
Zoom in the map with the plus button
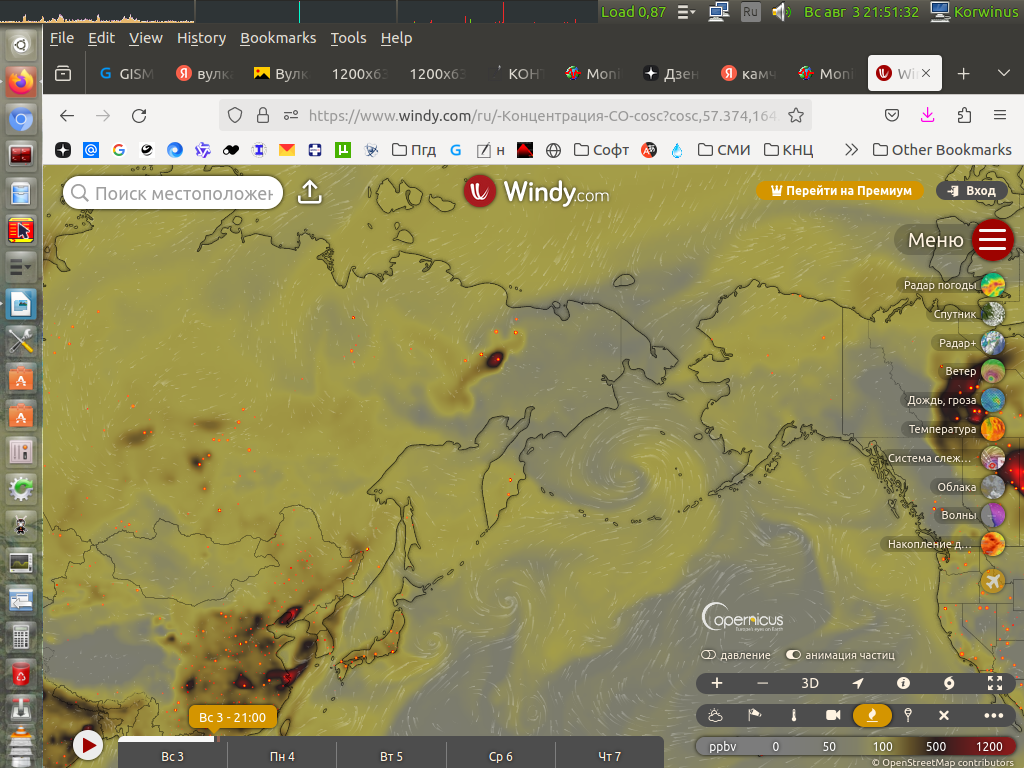point(716,683)
